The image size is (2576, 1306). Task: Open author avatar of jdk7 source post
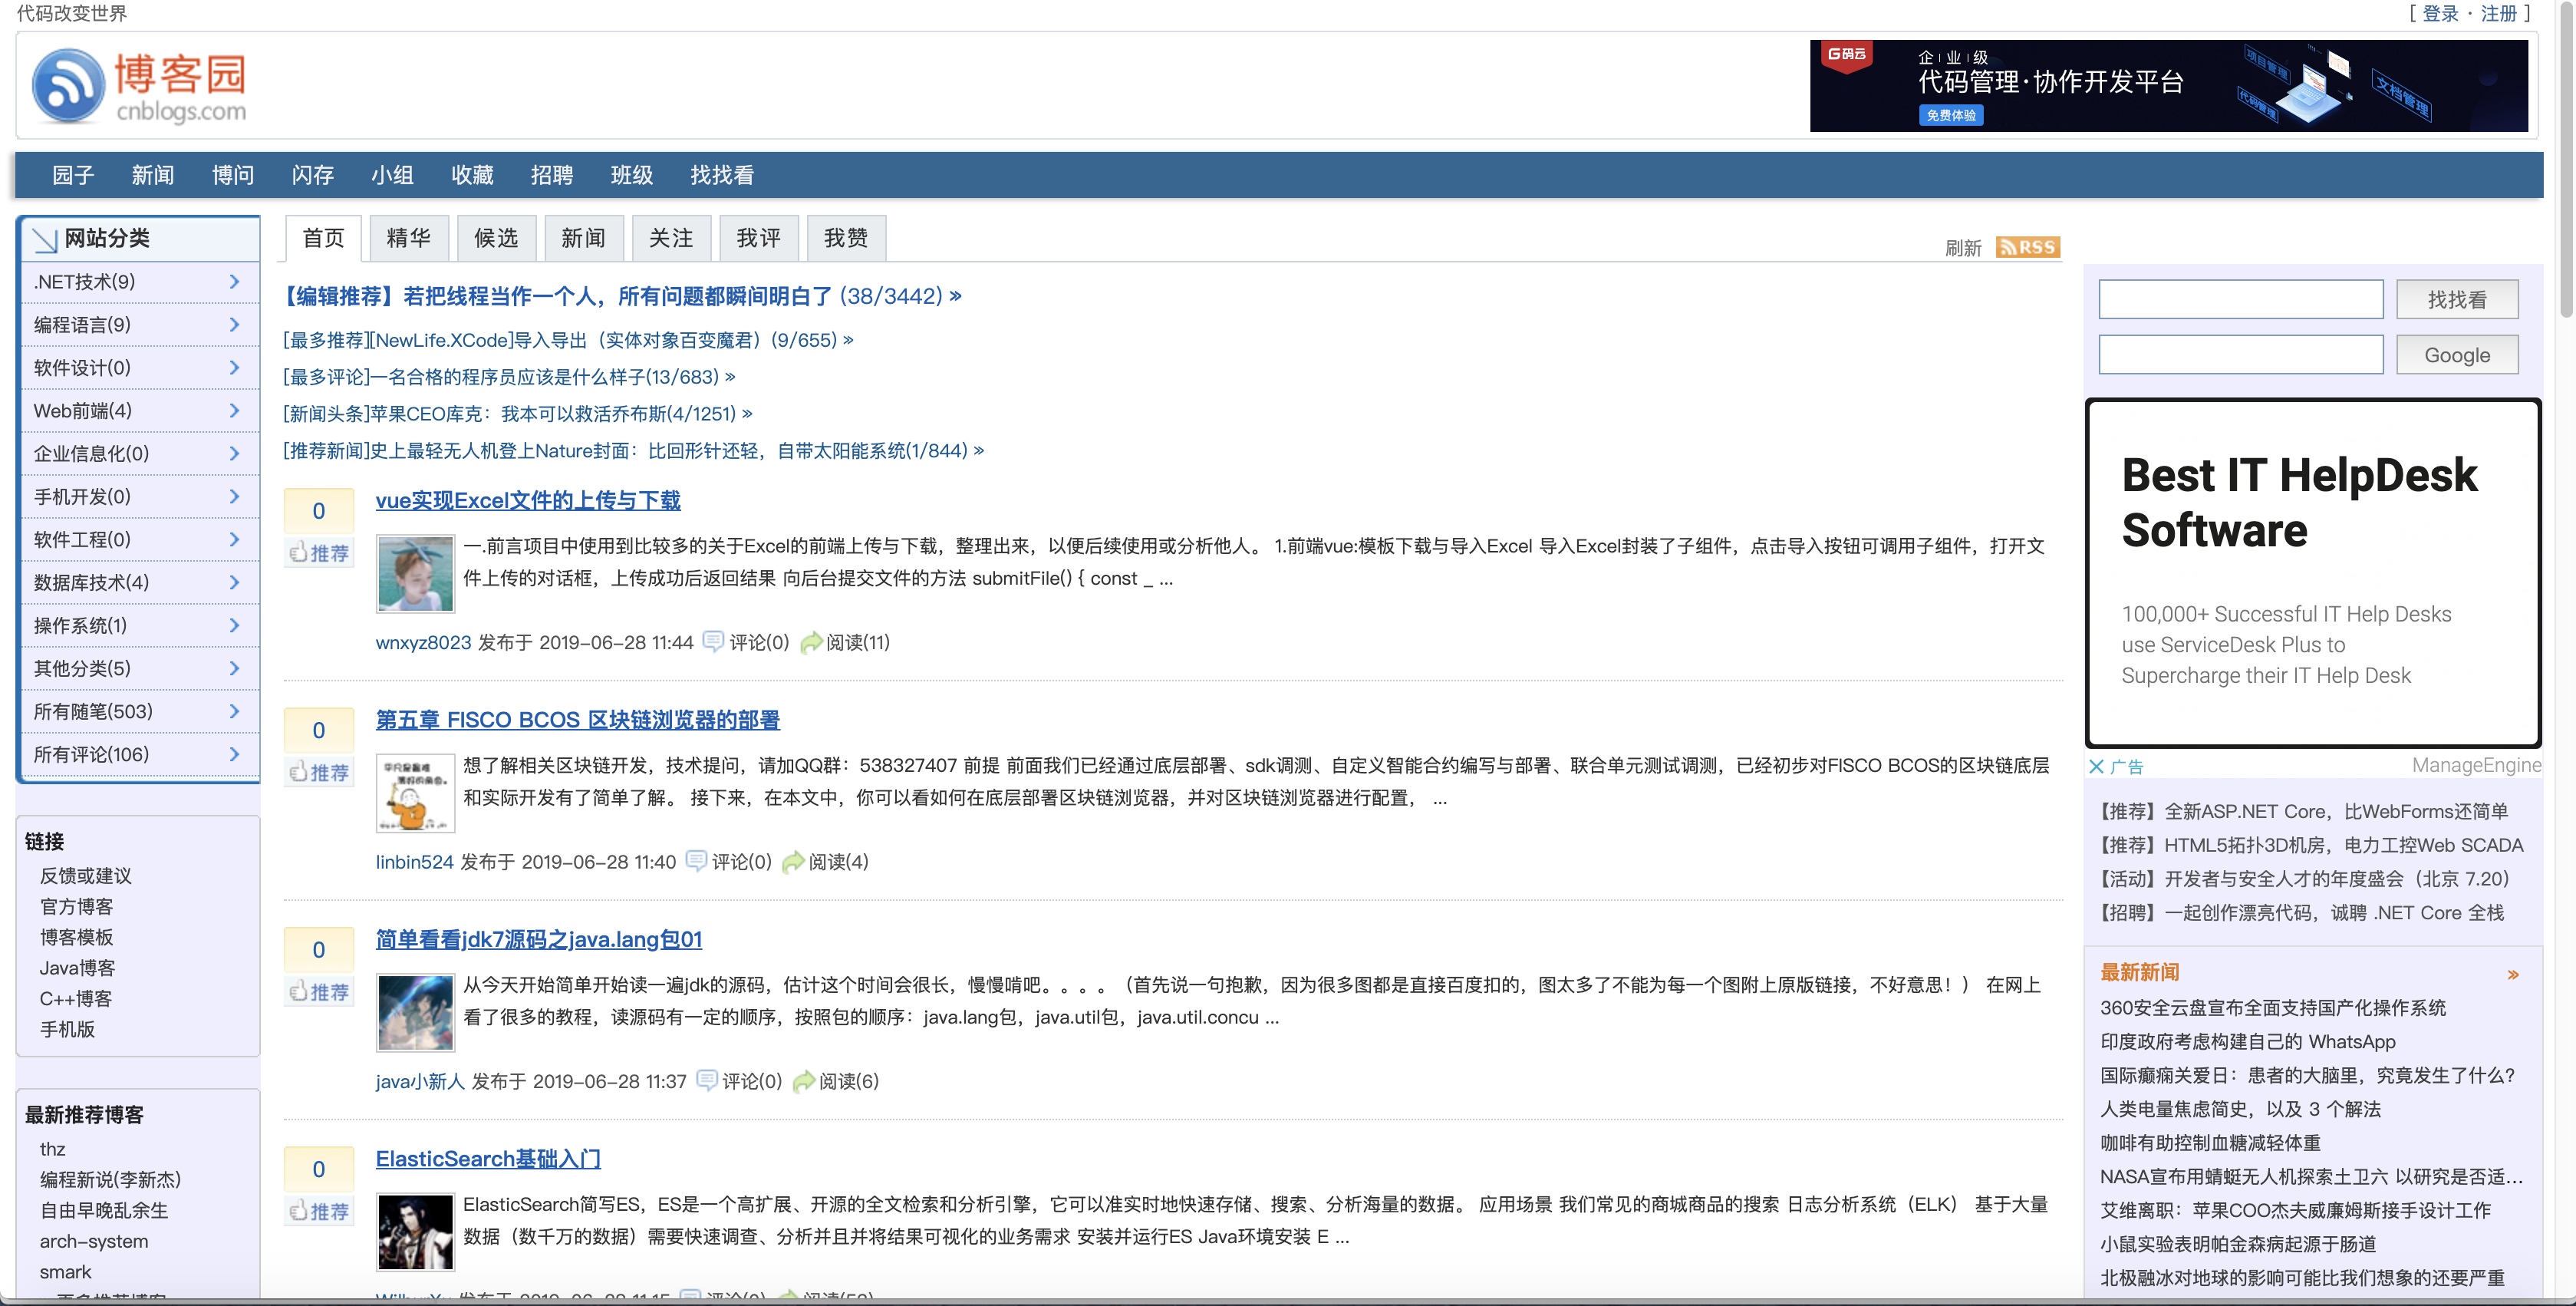coord(415,1012)
